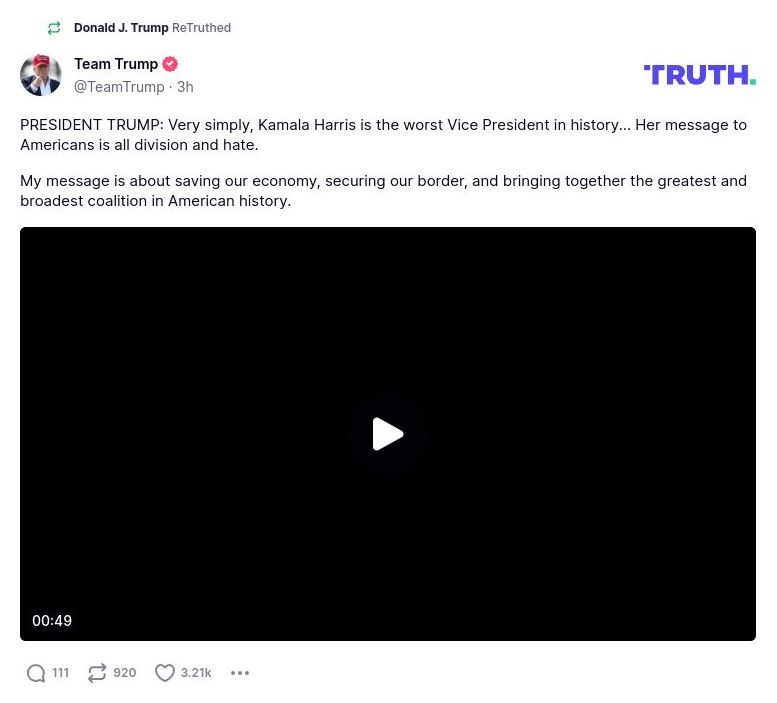The image size is (777, 703).
Task: Click the green ReTruthed arrows icon
Action: tap(54, 28)
